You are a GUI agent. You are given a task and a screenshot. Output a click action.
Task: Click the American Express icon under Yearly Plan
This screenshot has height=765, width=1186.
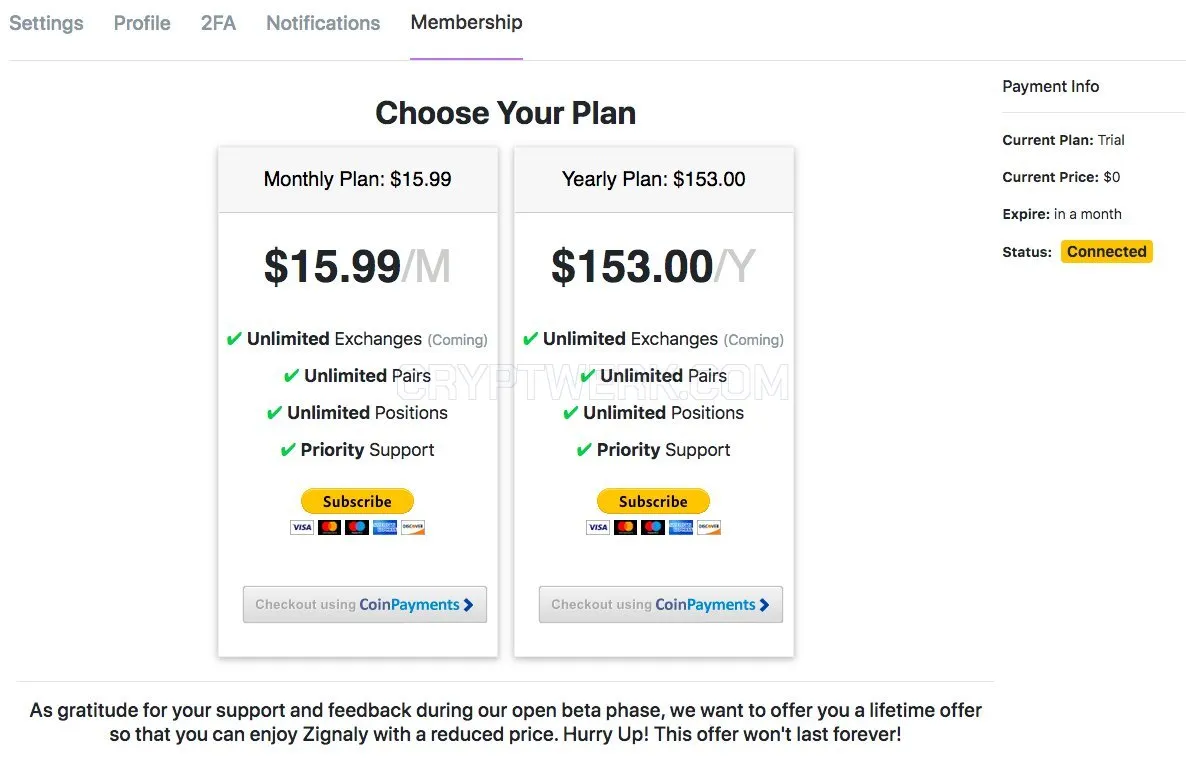pos(681,527)
